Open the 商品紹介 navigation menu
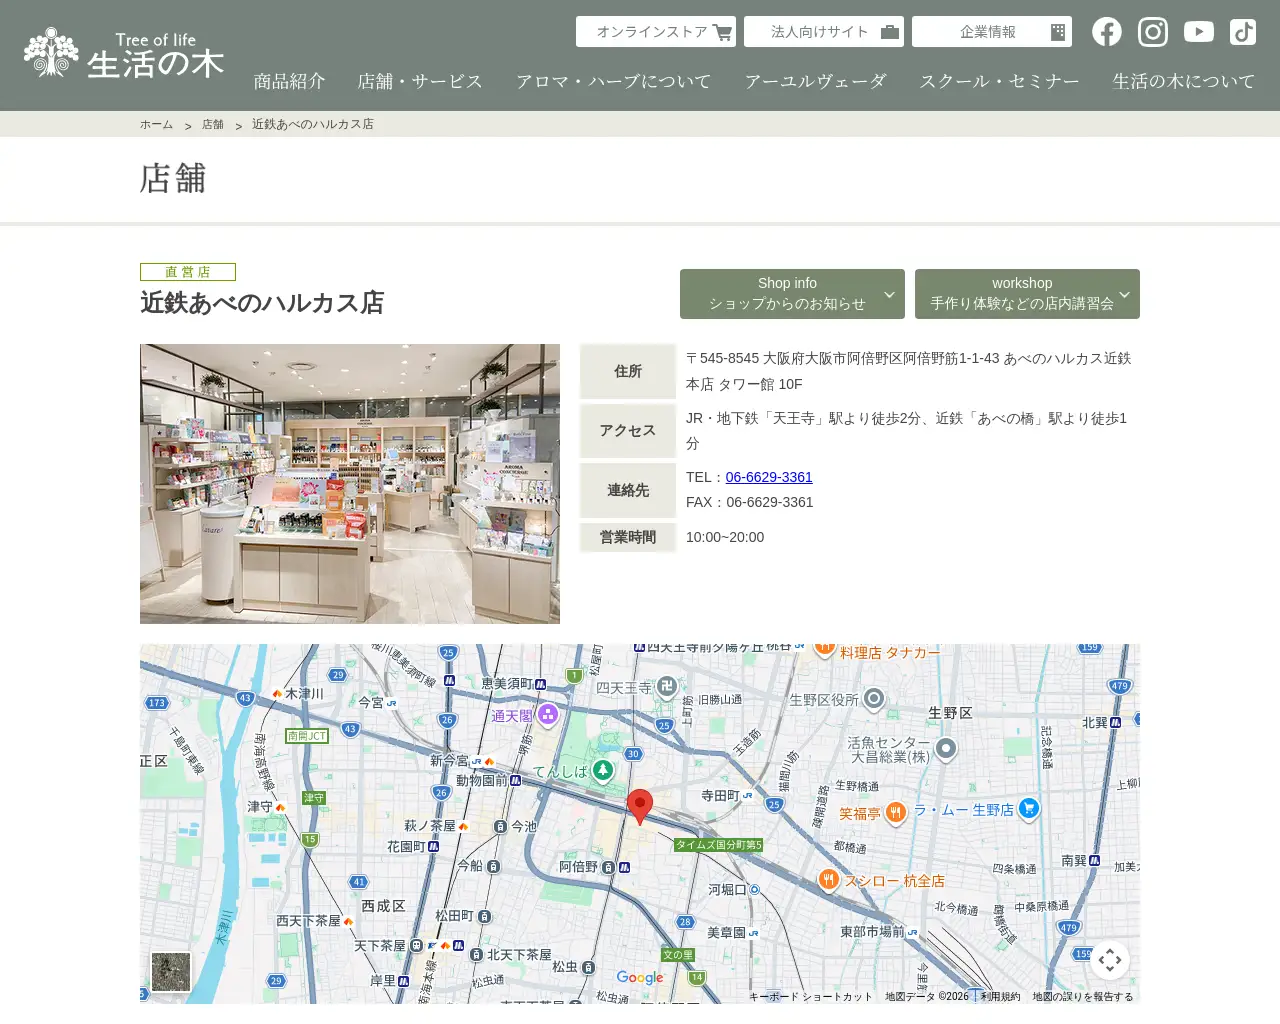Viewport: 1280px width, 1024px height. coord(289,81)
